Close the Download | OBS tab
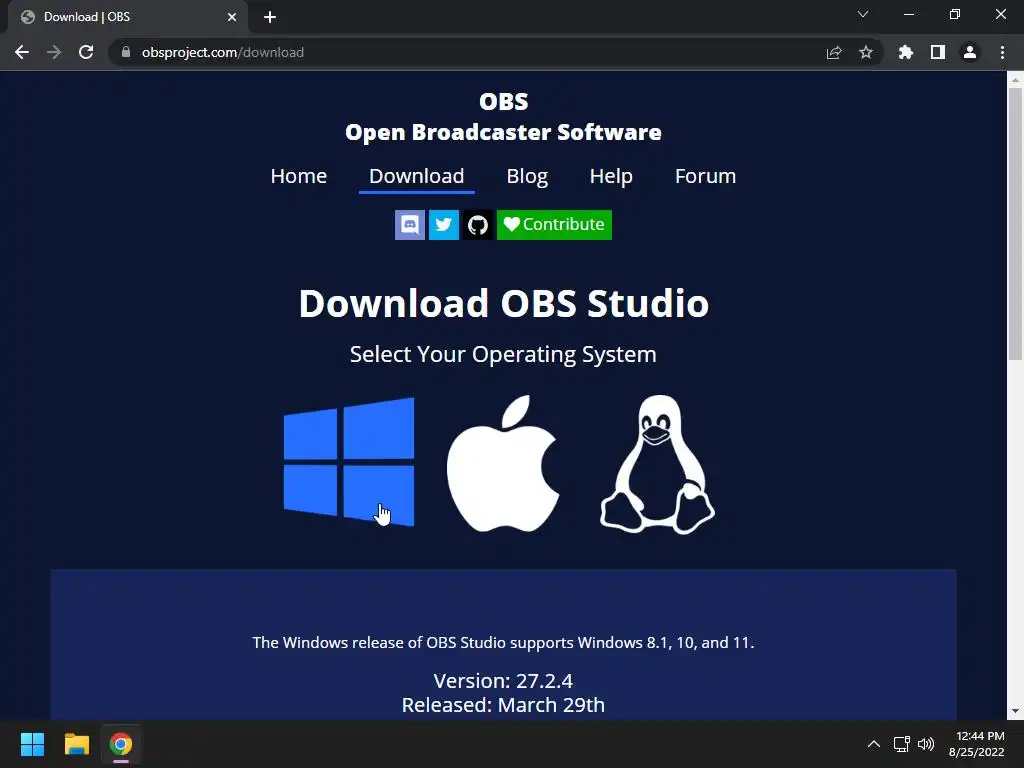The height and width of the screenshot is (768, 1024). pyautogui.click(x=232, y=17)
